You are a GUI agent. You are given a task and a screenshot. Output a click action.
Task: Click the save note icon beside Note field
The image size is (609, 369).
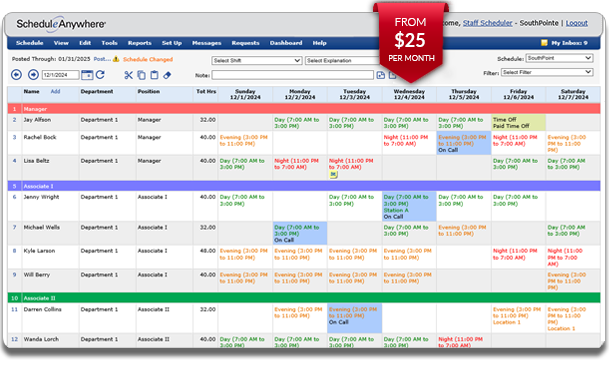(x=381, y=75)
